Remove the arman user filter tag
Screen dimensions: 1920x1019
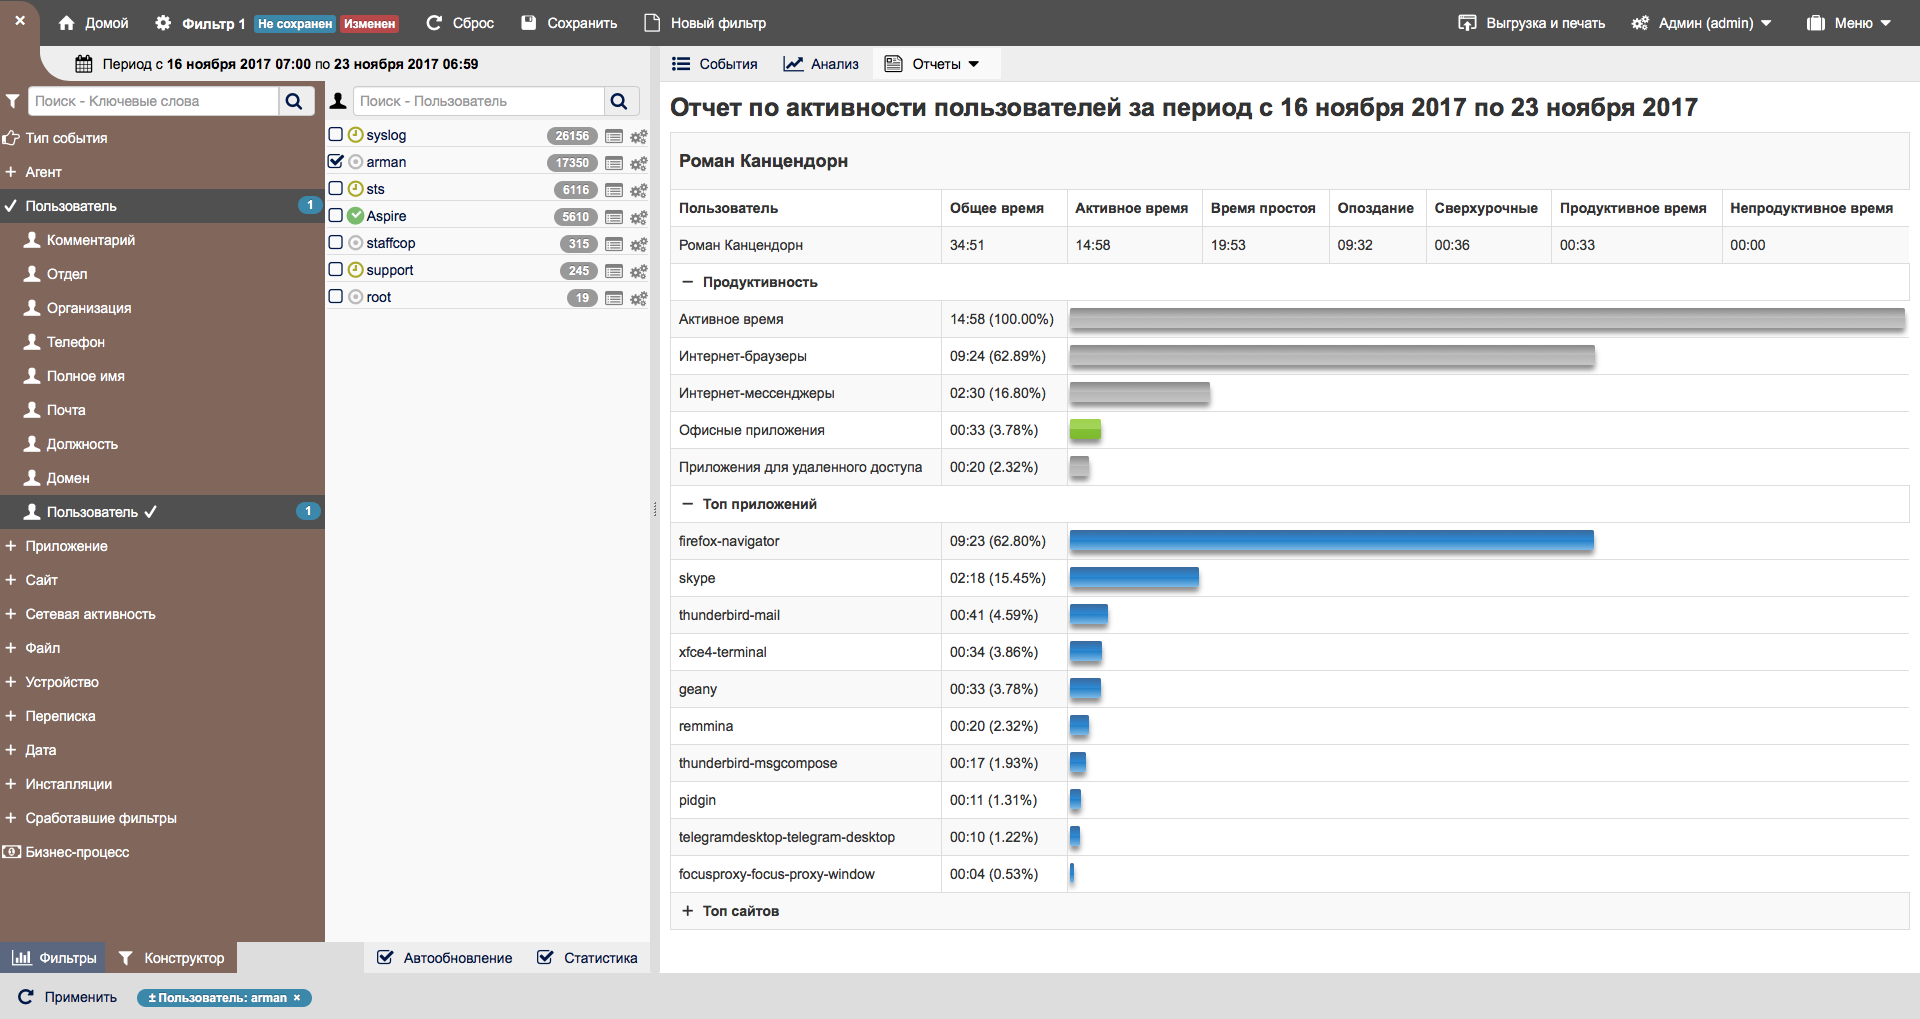(x=297, y=998)
